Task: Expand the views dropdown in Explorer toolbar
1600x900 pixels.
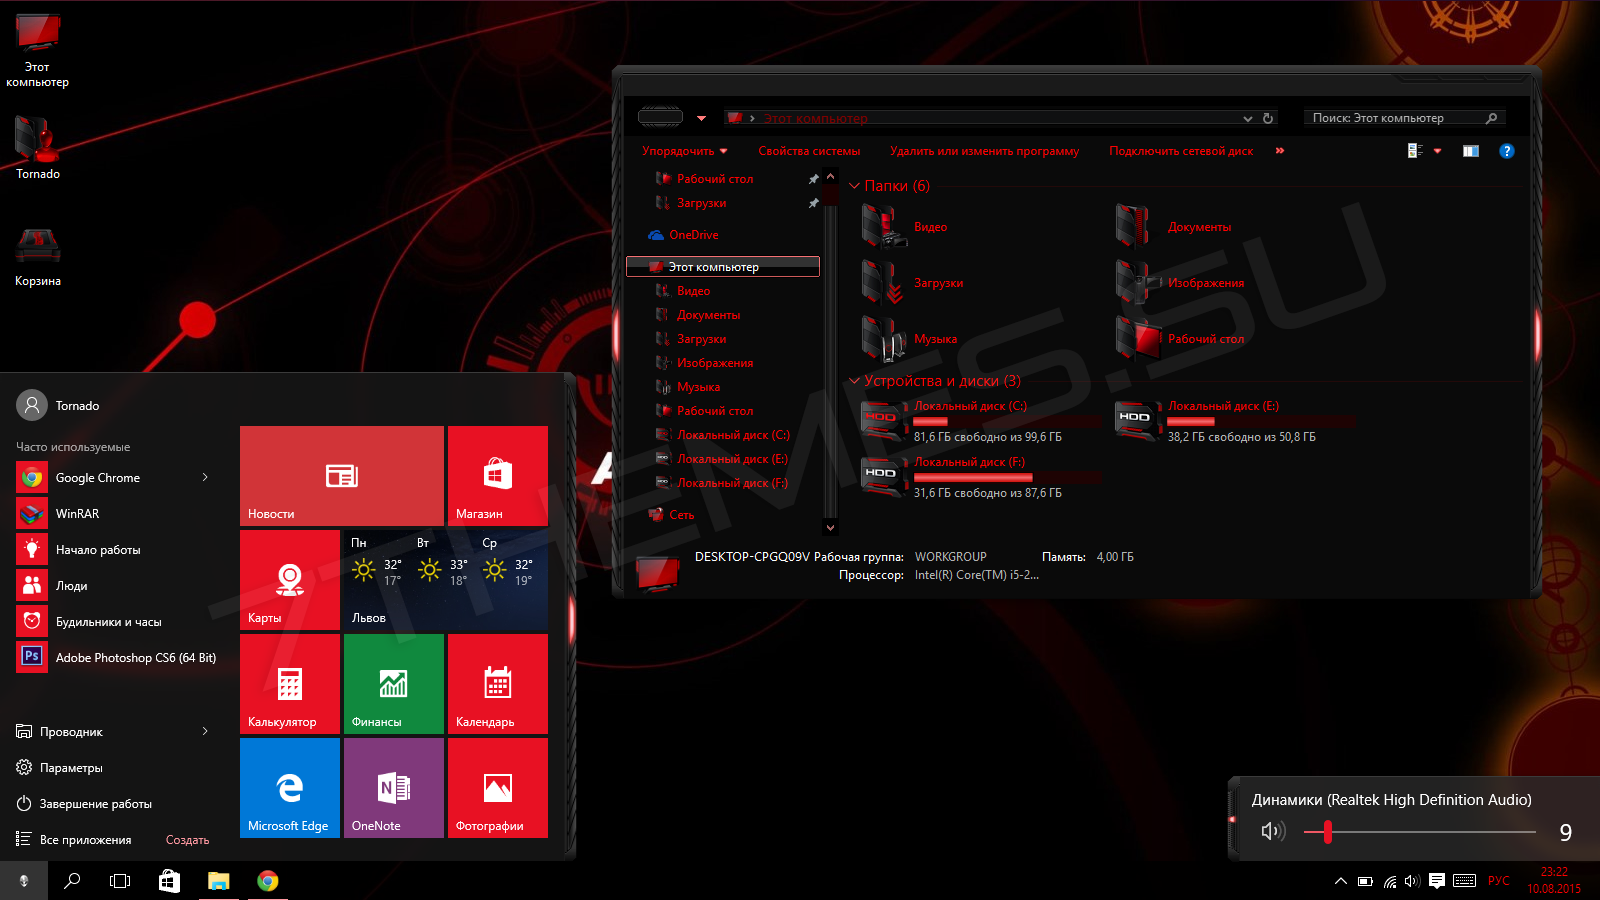Action: tap(1438, 151)
